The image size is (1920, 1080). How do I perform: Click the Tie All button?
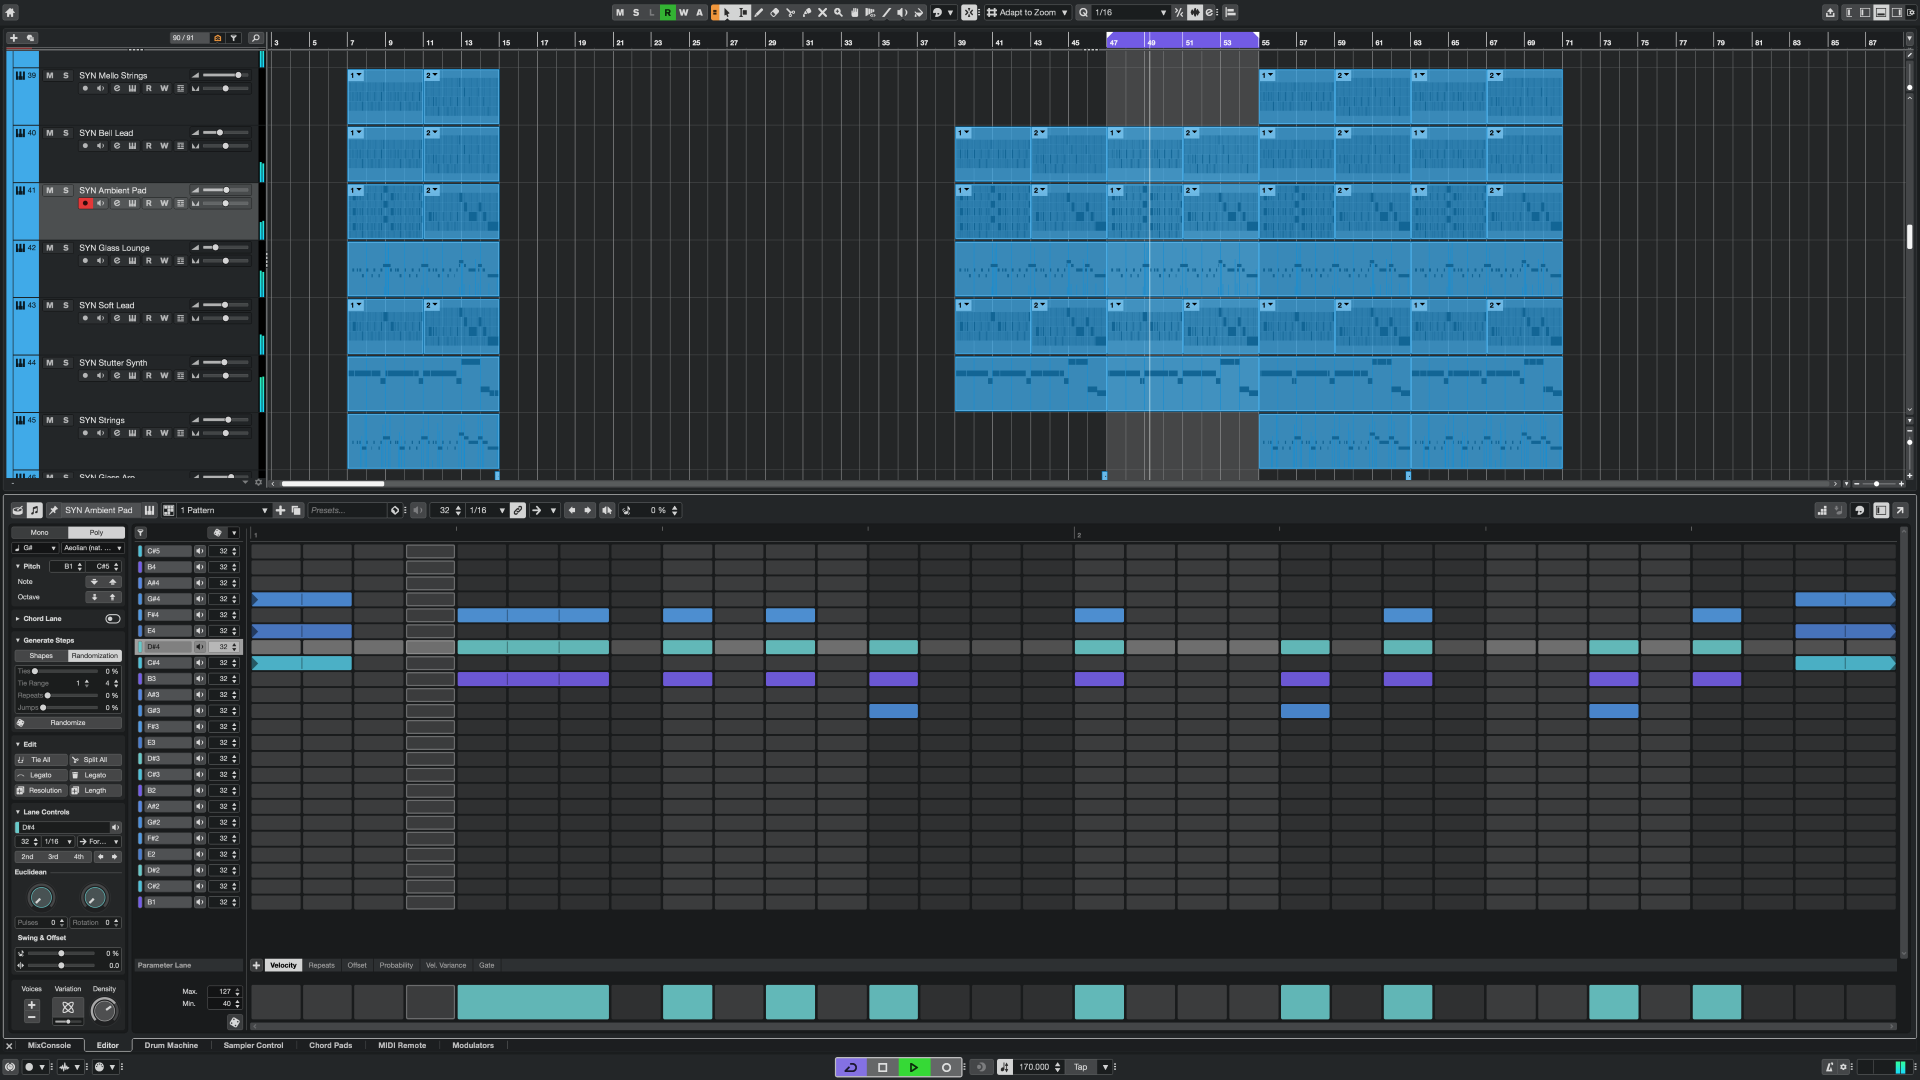pos(39,760)
